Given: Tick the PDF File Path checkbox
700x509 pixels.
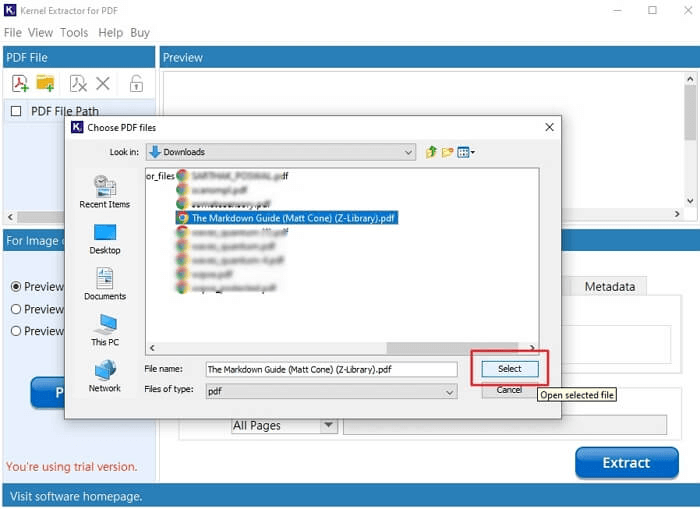Looking at the screenshot, I should click(x=16, y=111).
